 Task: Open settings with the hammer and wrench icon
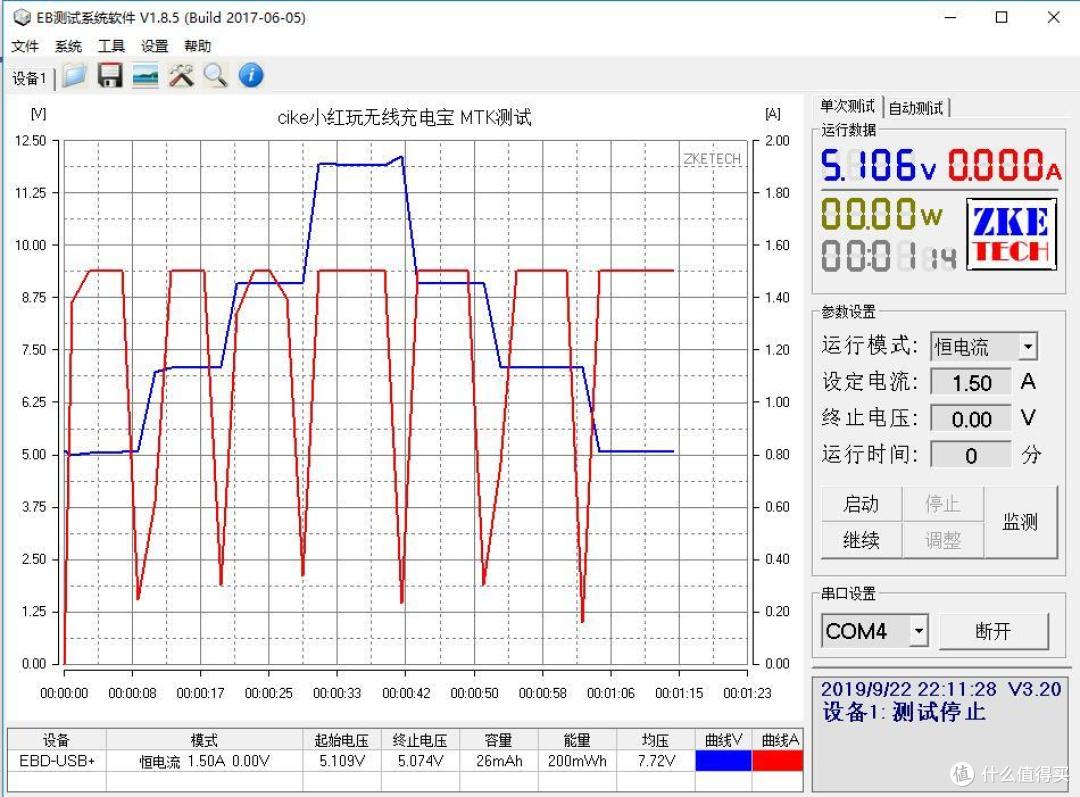181,75
